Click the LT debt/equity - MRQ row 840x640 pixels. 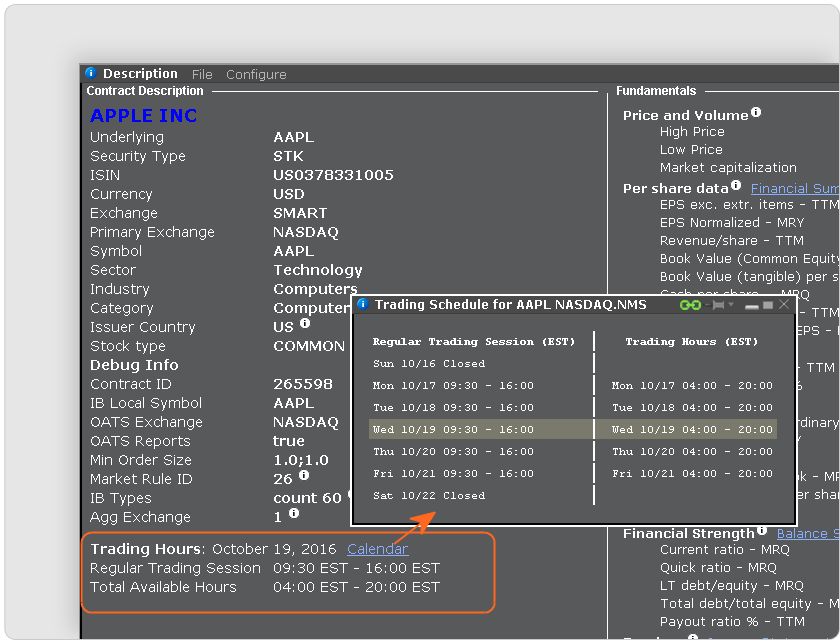pyautogui.click(x=732, y=586)
